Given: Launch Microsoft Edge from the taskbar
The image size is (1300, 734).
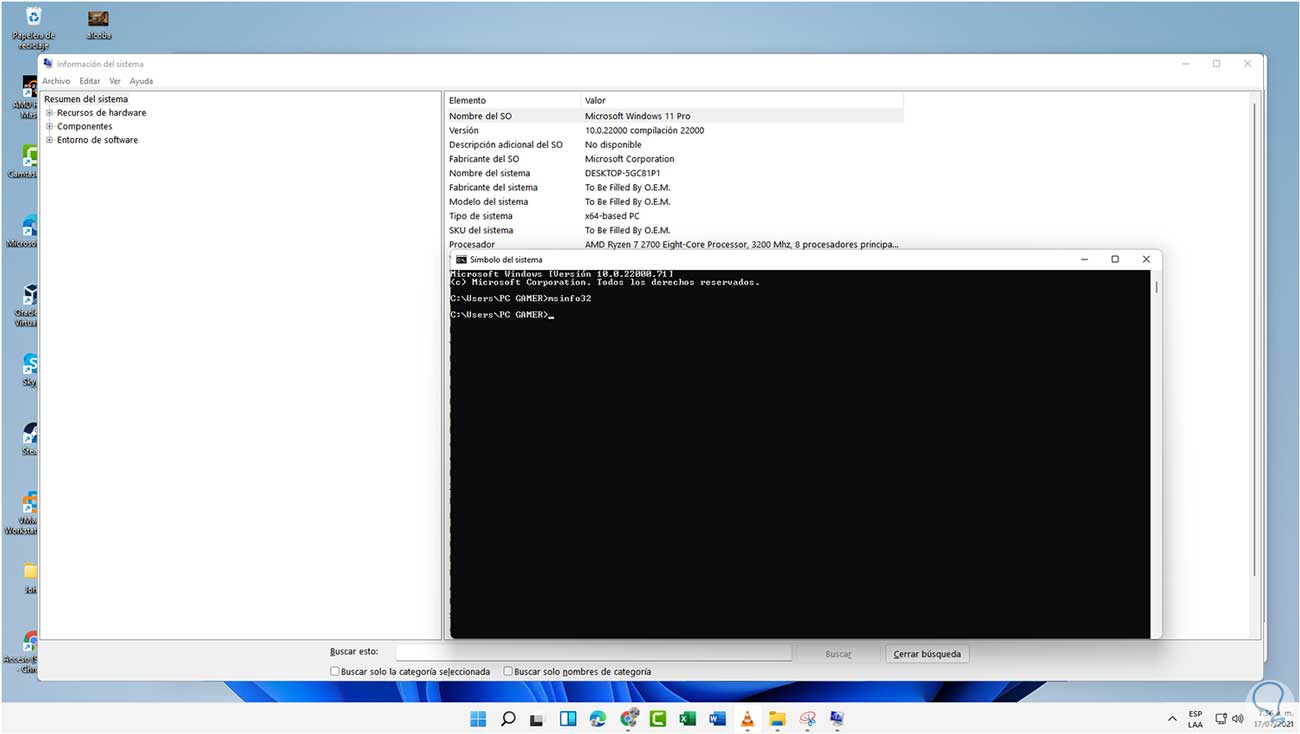Looking at the screenshot, I should coord(598,718).
